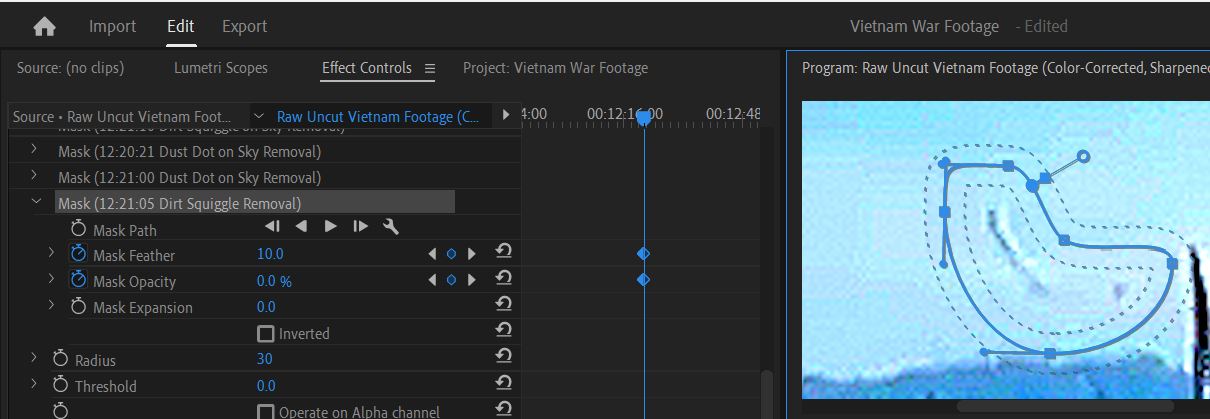Switch to the Export workspace tab
The height and width of the screenshot is (419, 1210).
(244, 26)
